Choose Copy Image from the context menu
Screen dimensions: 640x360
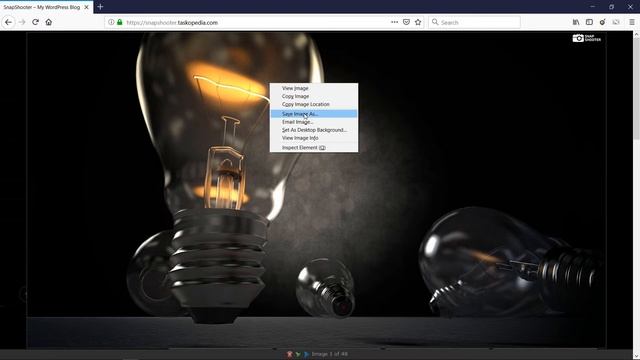click(x=314, y=96)
